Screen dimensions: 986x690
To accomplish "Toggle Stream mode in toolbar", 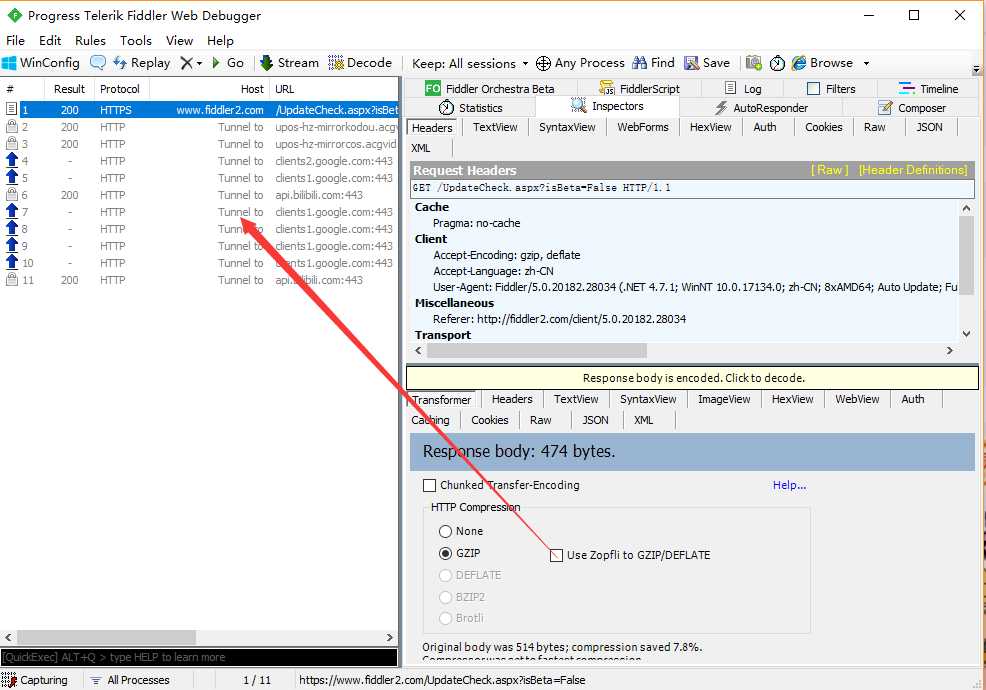I will (289, 63).
